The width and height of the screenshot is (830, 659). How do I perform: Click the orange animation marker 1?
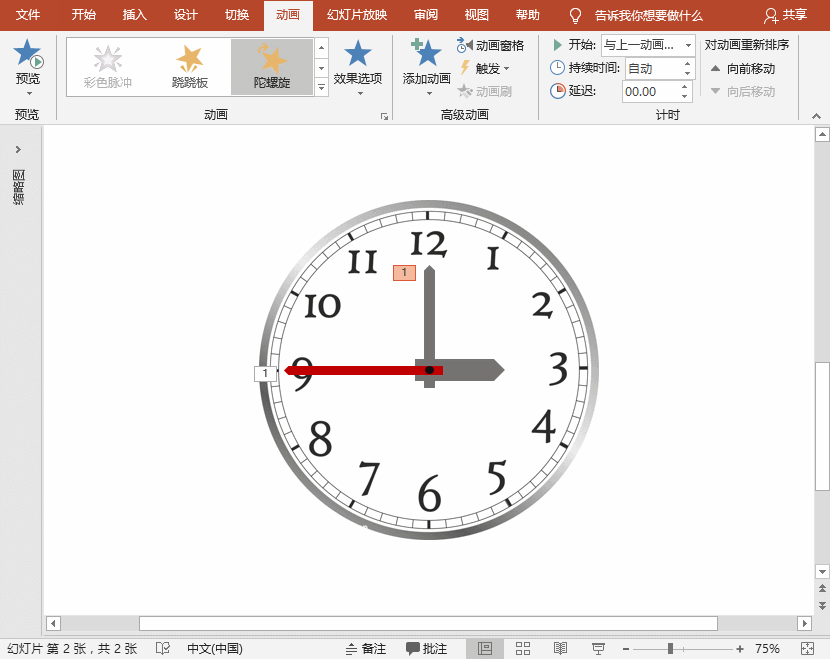[404, 273]
